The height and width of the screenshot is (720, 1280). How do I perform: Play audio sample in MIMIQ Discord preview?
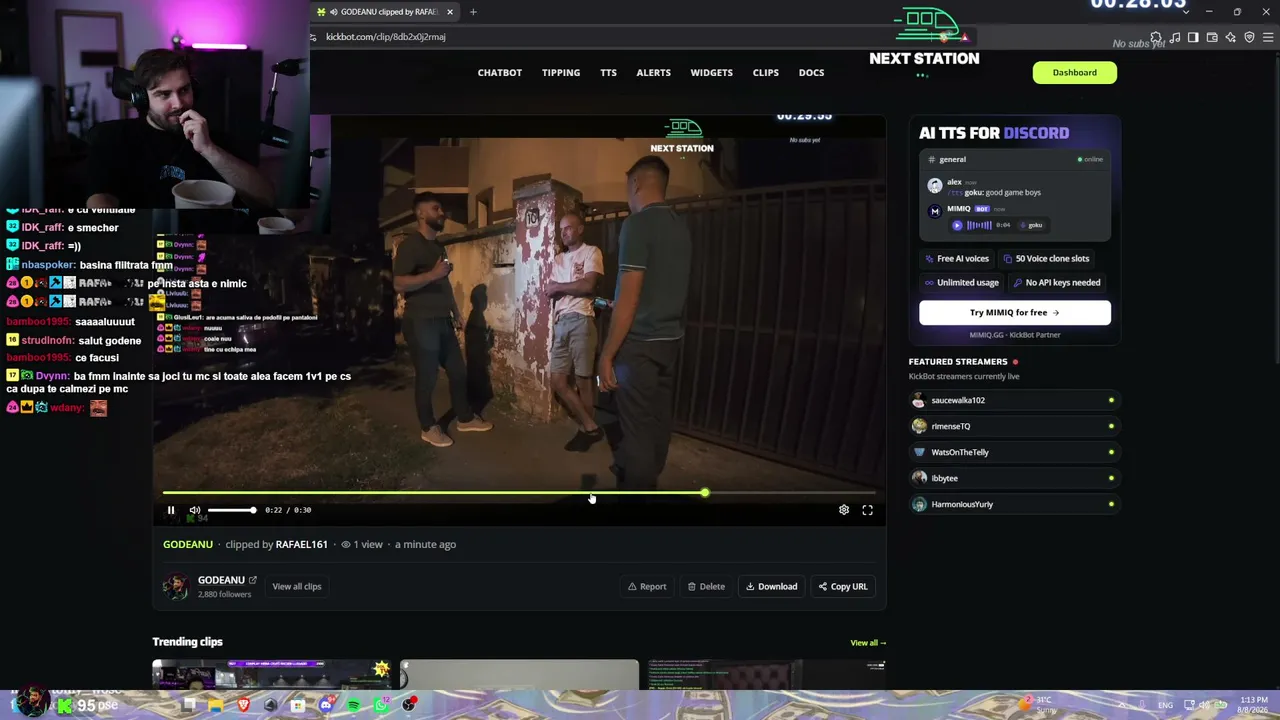point(957,226)
